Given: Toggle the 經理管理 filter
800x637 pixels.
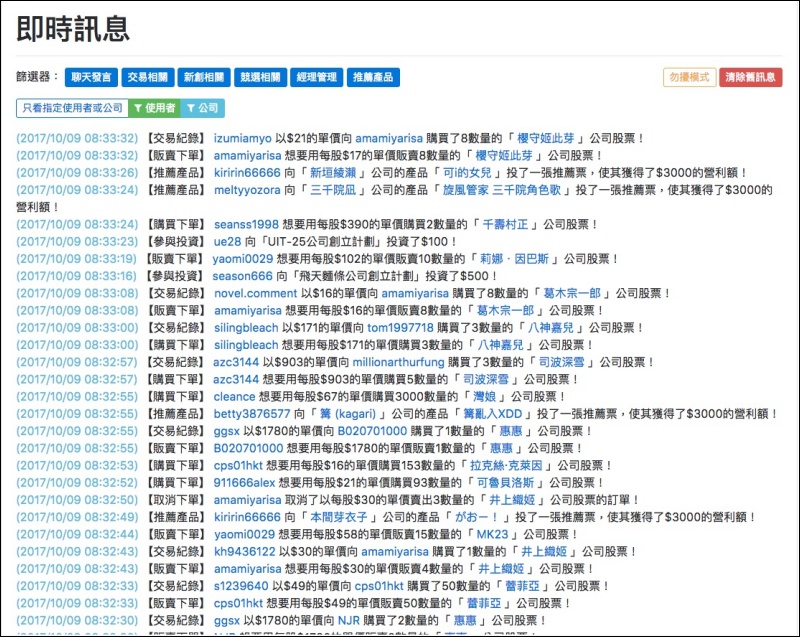Looking at the screenshot, I should point(316,77).
